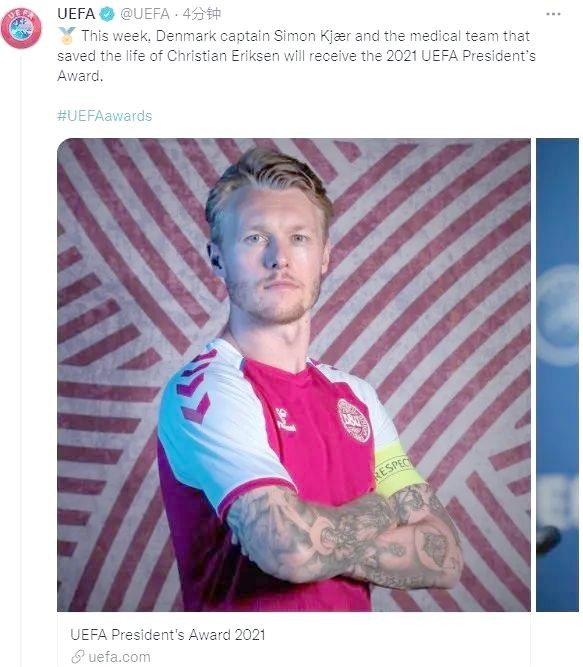Open the partially visible blue second image

point(557,375)
